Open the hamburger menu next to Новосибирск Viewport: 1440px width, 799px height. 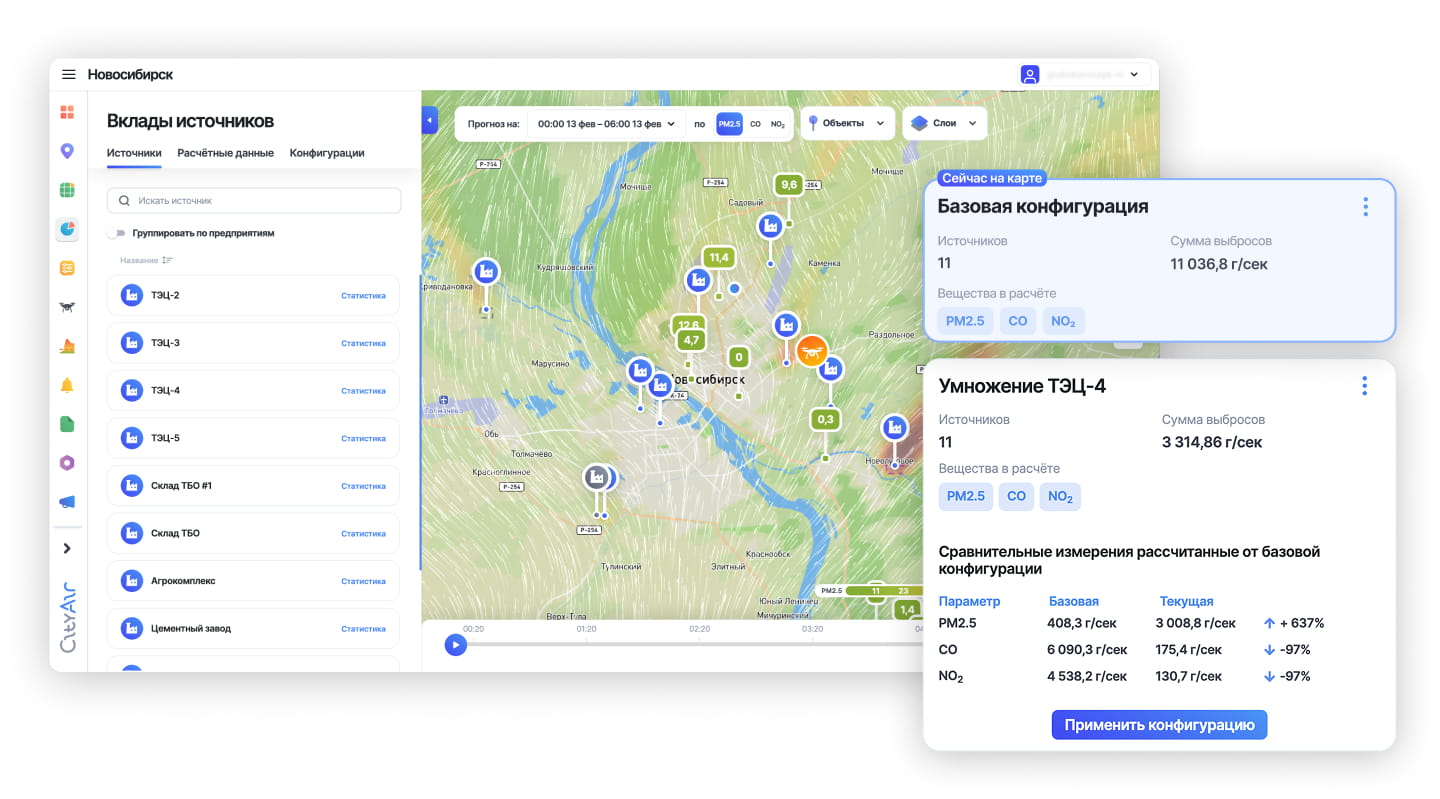69,75
